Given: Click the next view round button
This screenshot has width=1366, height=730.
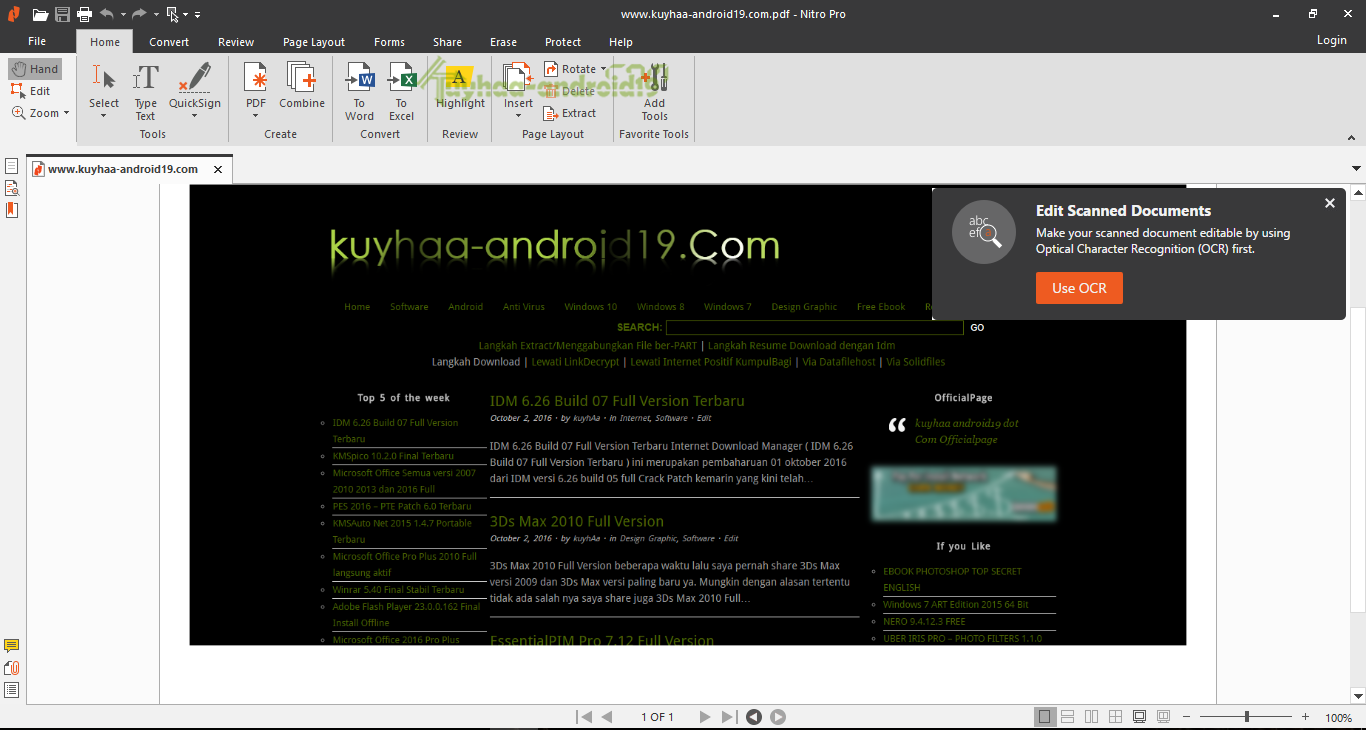Looking at the screenshot, I should tap(778, 717).
